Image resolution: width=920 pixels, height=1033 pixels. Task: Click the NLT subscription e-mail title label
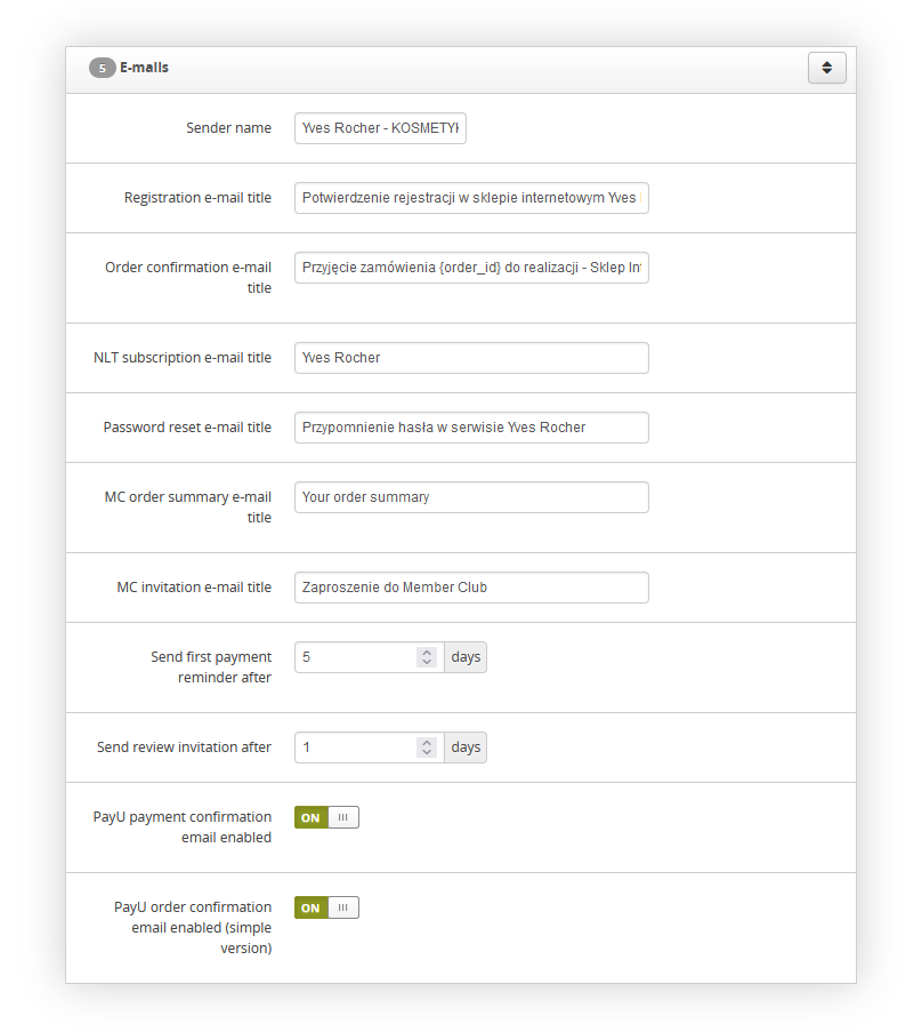183,358
